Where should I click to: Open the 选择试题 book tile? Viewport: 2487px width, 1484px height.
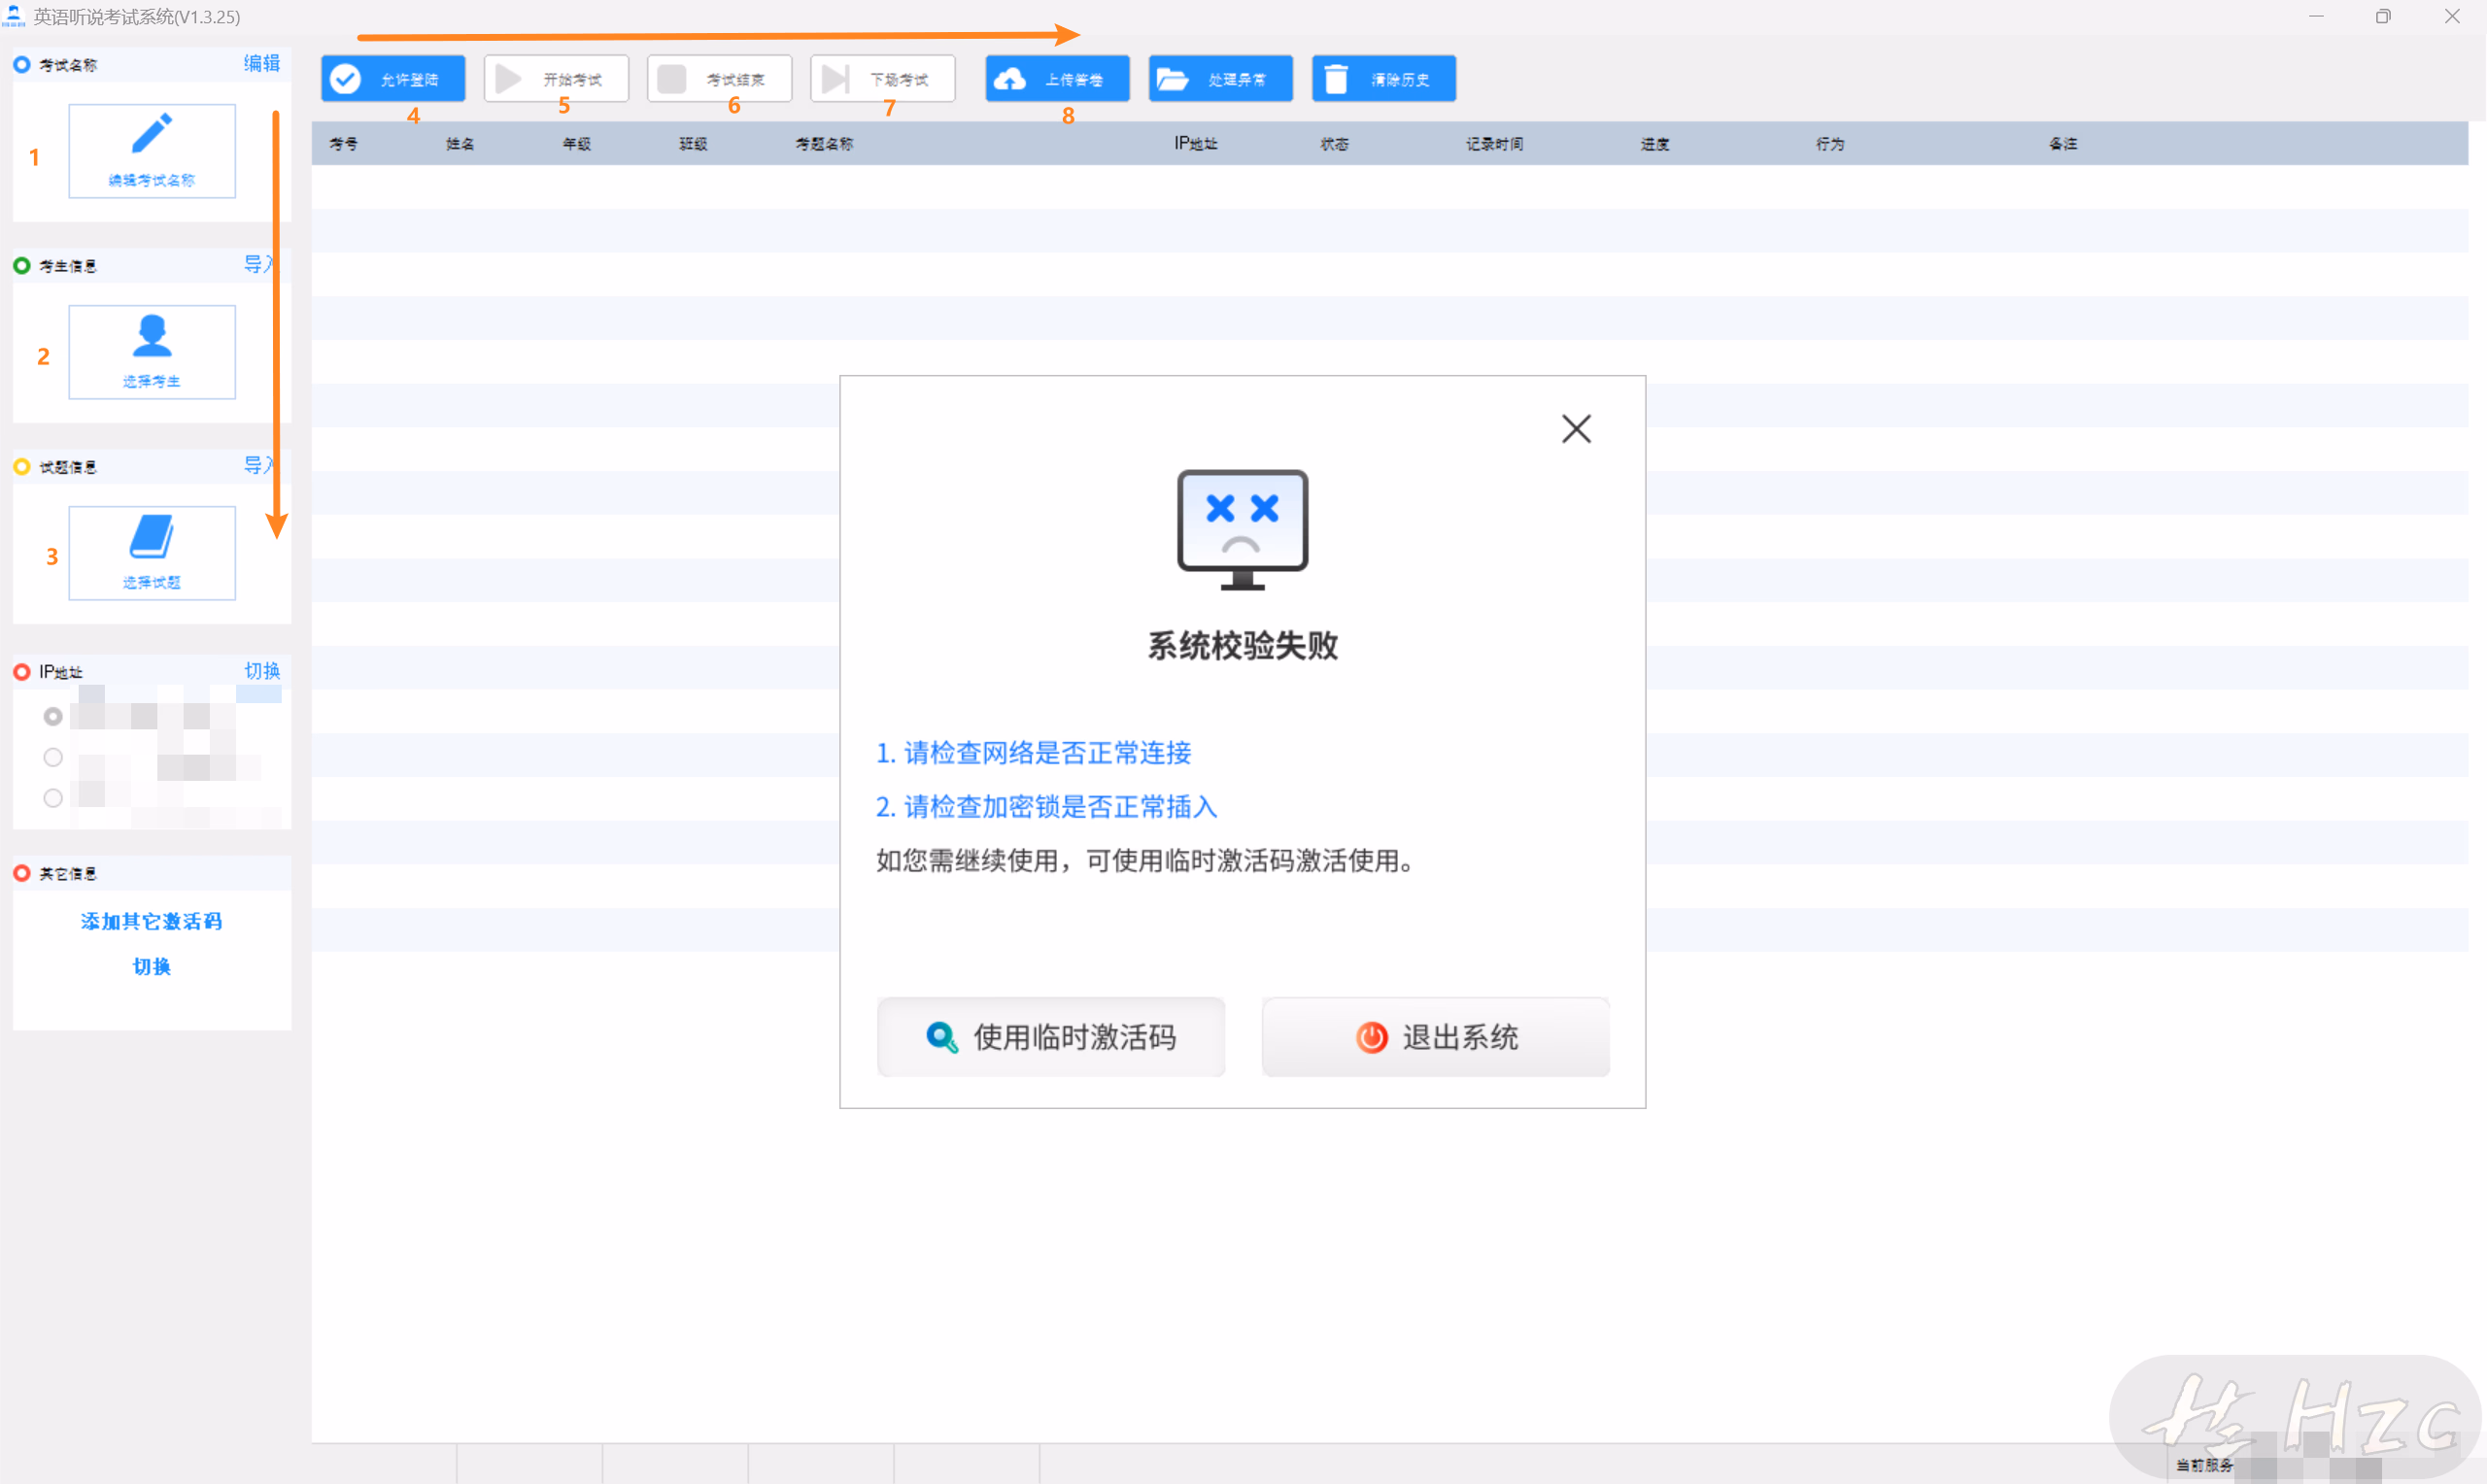pyautogui.click(x=152, y=553)
